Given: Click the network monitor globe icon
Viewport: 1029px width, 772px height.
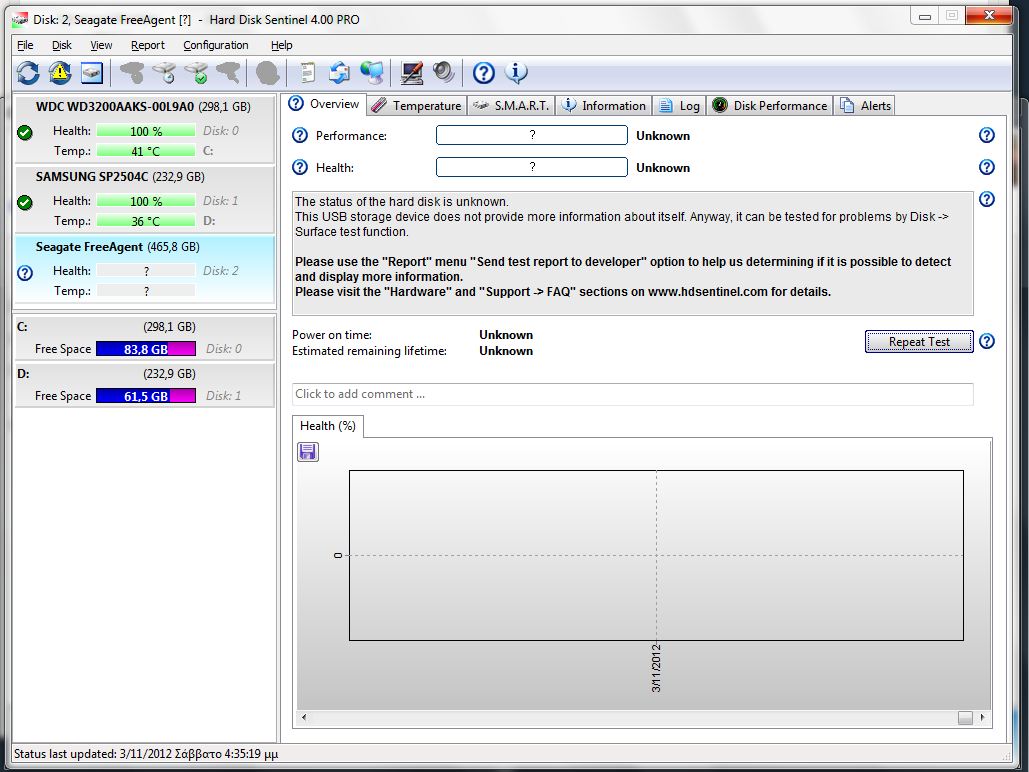Looking at the screenshot, I should point(371,73).
